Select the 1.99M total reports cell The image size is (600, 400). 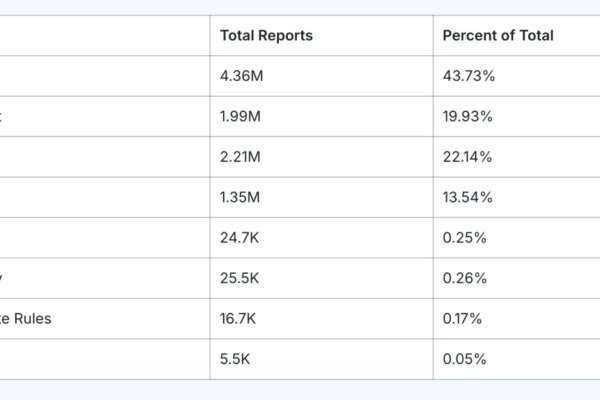(240, 116)
